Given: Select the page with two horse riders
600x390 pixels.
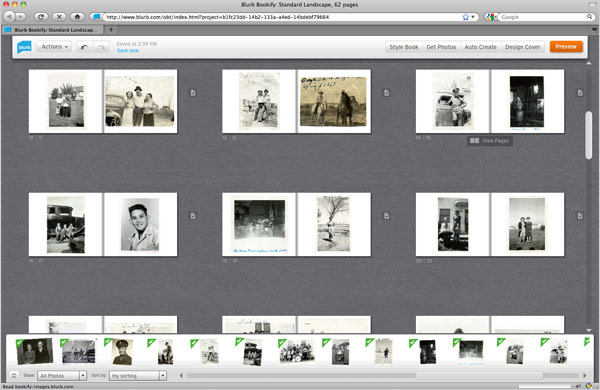Looking at the screenshot, I should (x=334, y=101).
